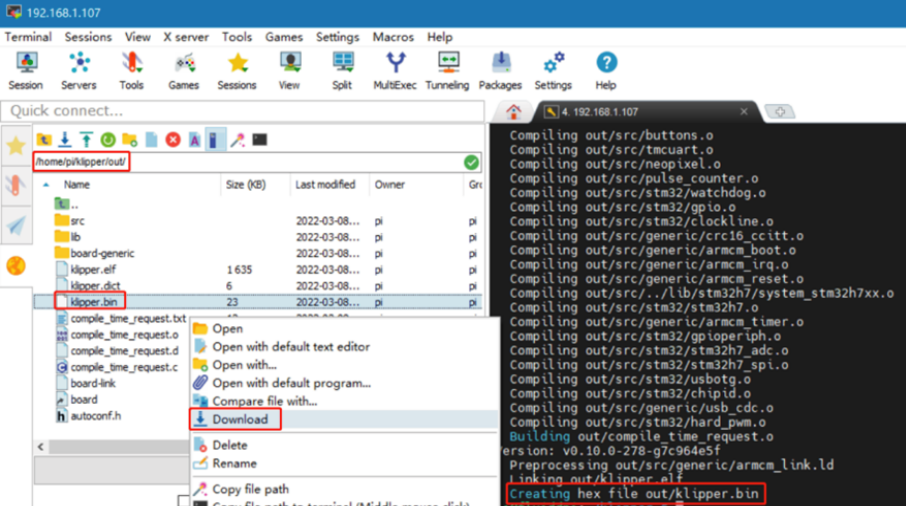Select the klipper.elf file

pyautogui.click(x=93, y=269)
